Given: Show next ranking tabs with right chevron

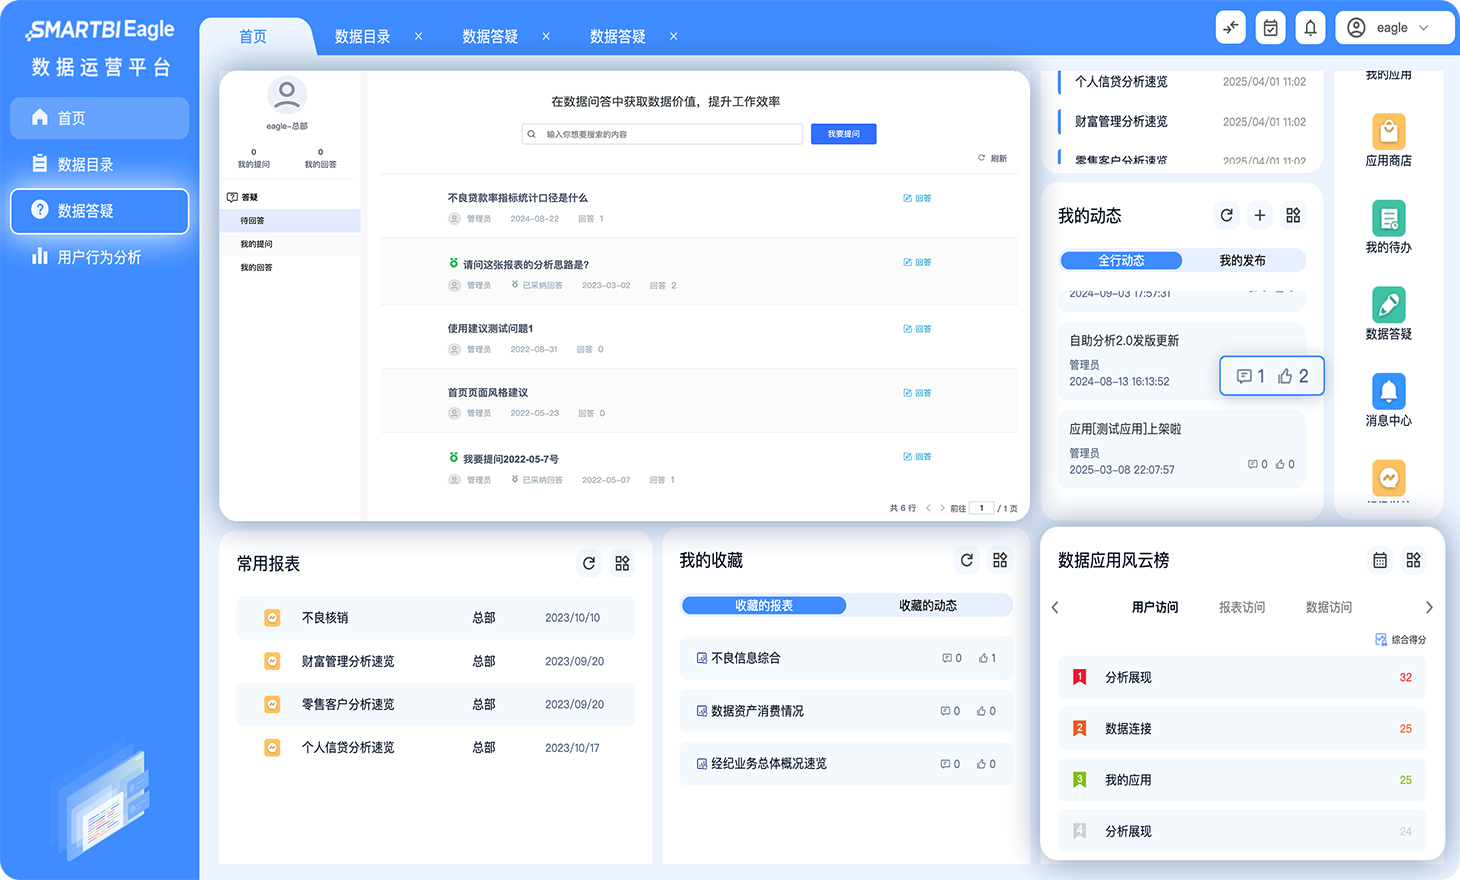Looking at the screenshot, I should coord(1429,608).
